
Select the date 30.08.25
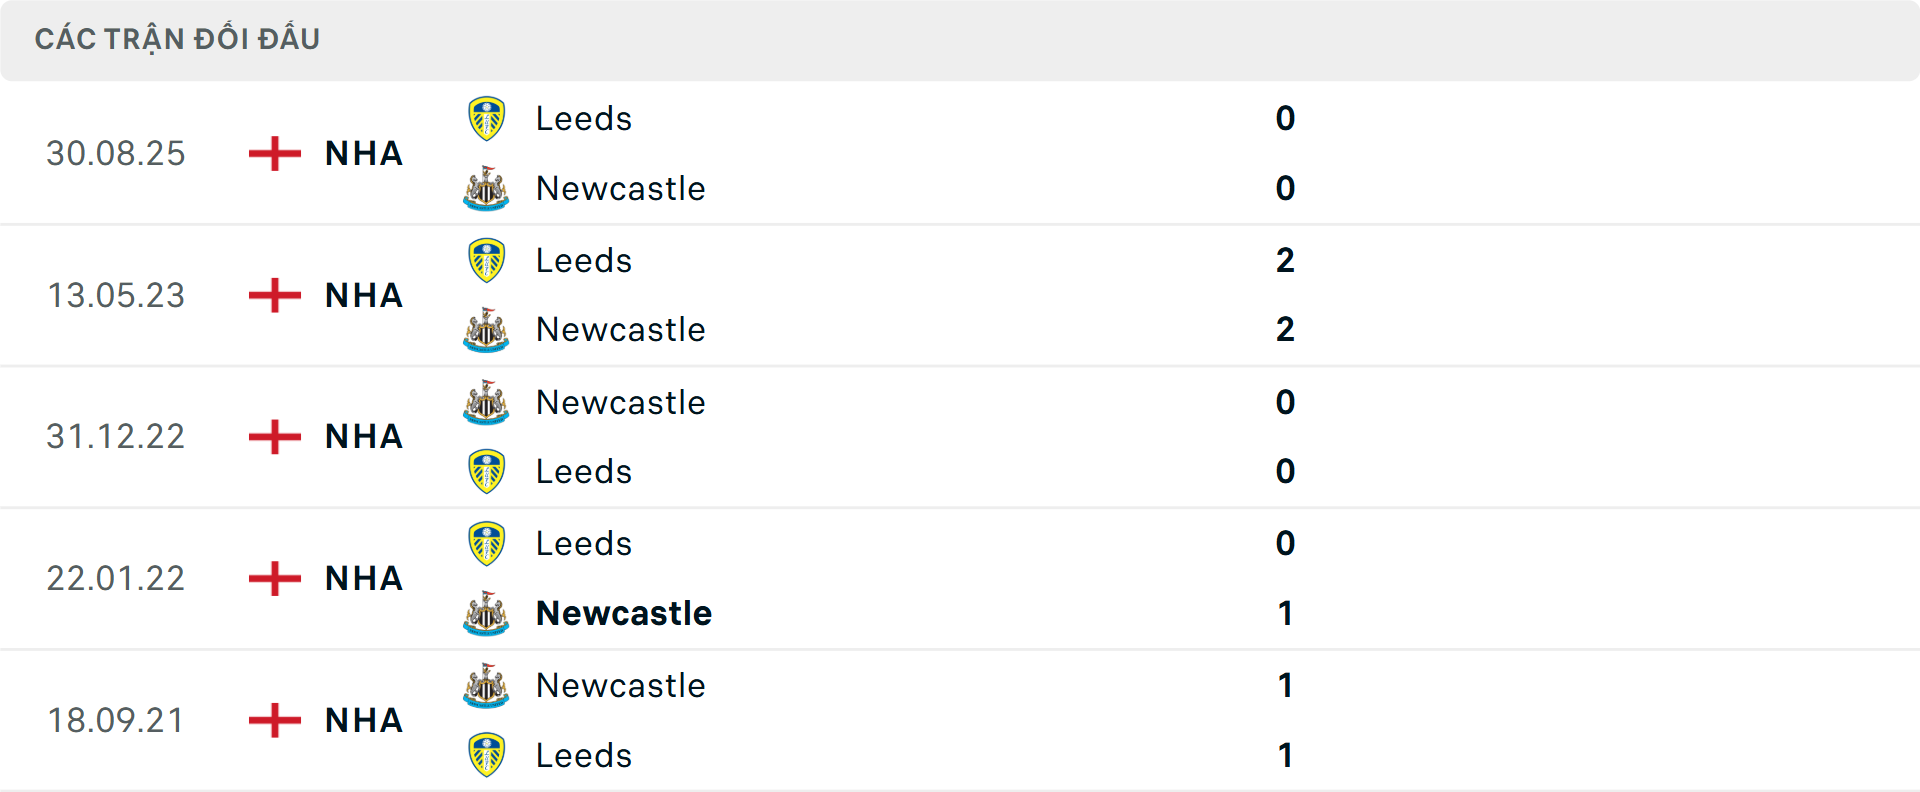pyautogui.click(x=115, y=153)
